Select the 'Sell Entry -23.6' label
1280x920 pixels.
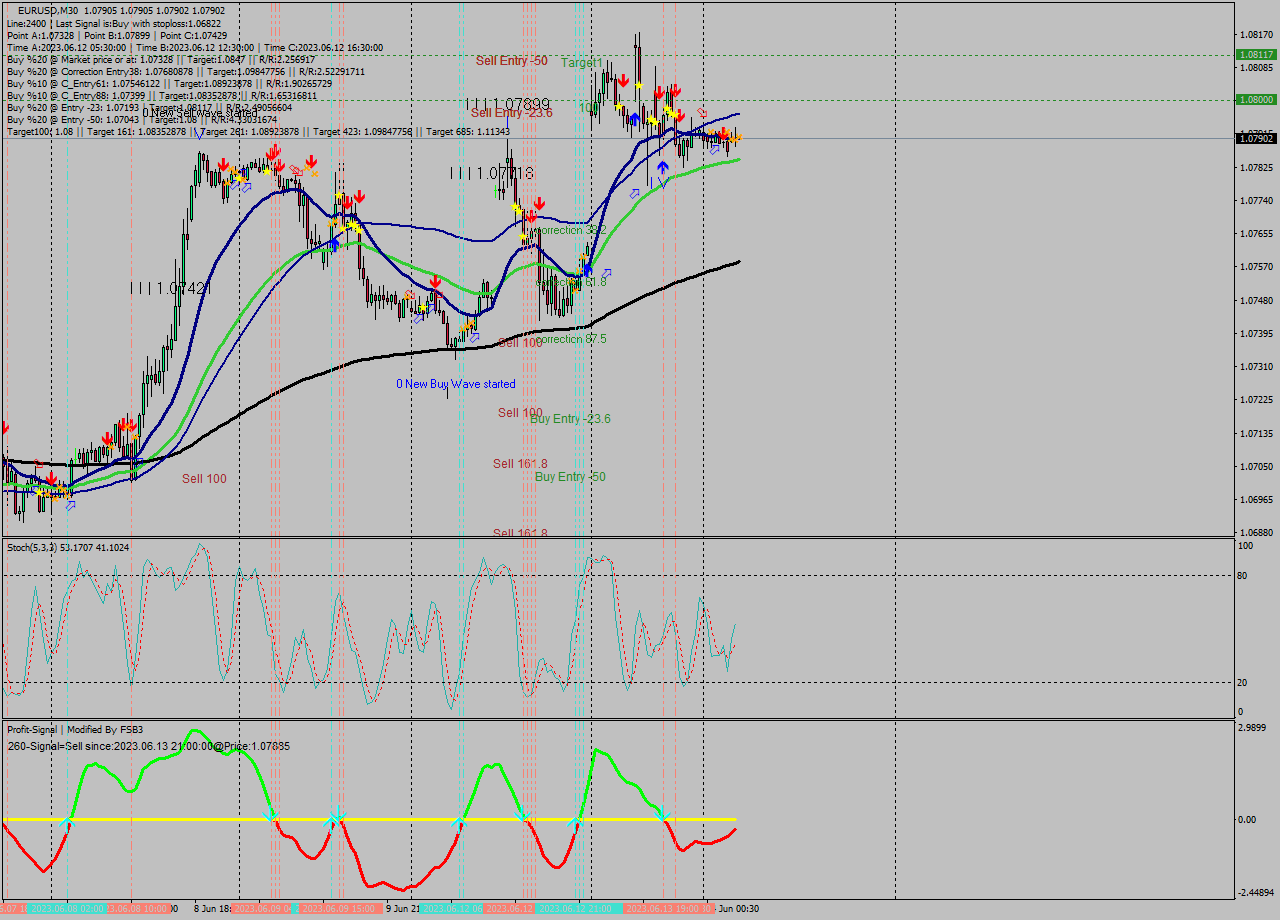click(x=511, y=113)
